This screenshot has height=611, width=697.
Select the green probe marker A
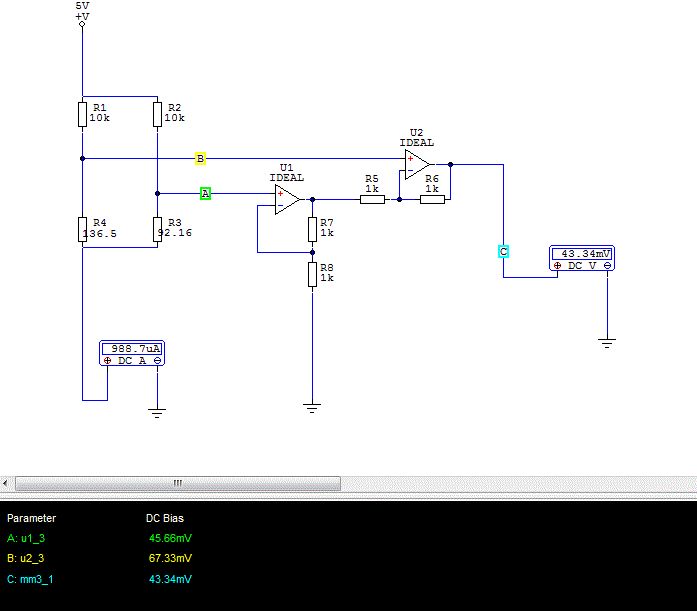[205, 193]
